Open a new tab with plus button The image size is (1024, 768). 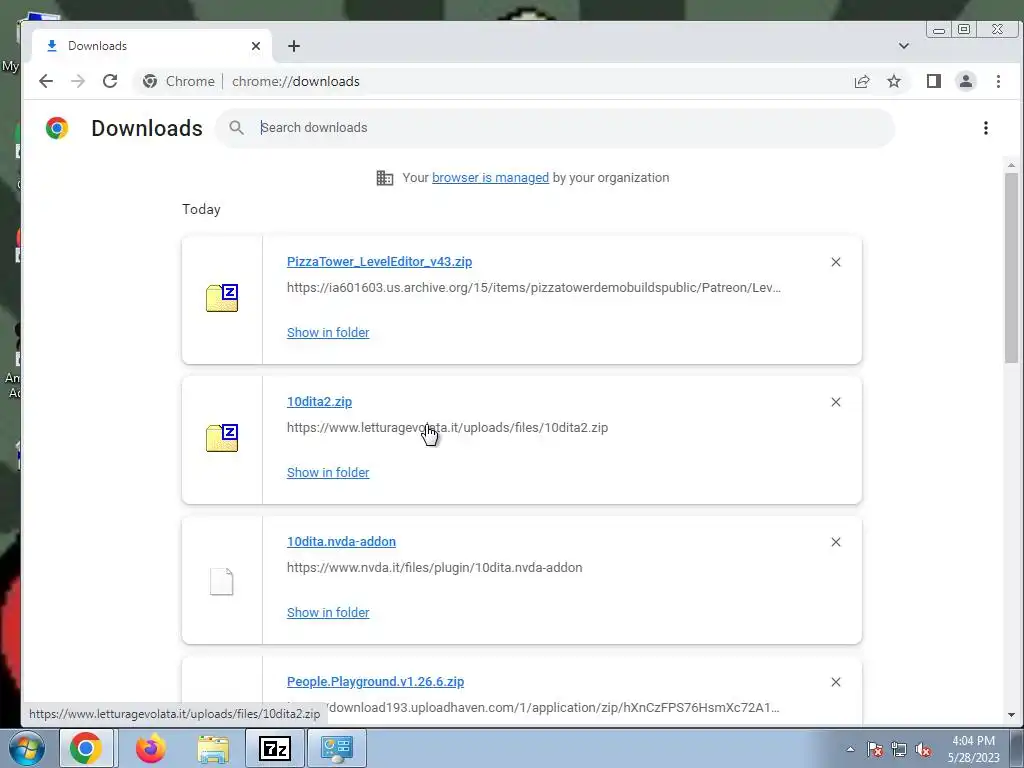(x=294, y=46)
